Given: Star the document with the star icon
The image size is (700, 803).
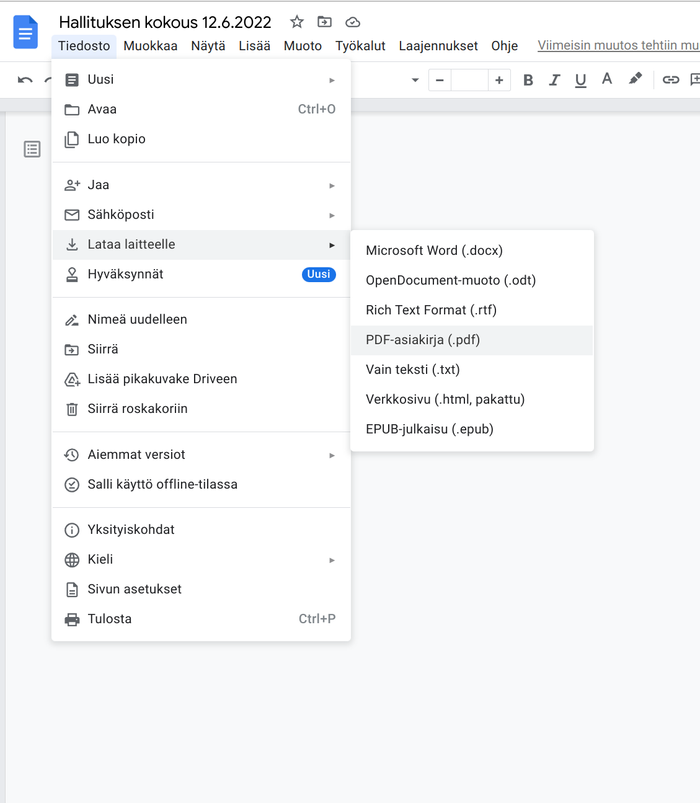Looking at the screenshot, I should (296, 22).
